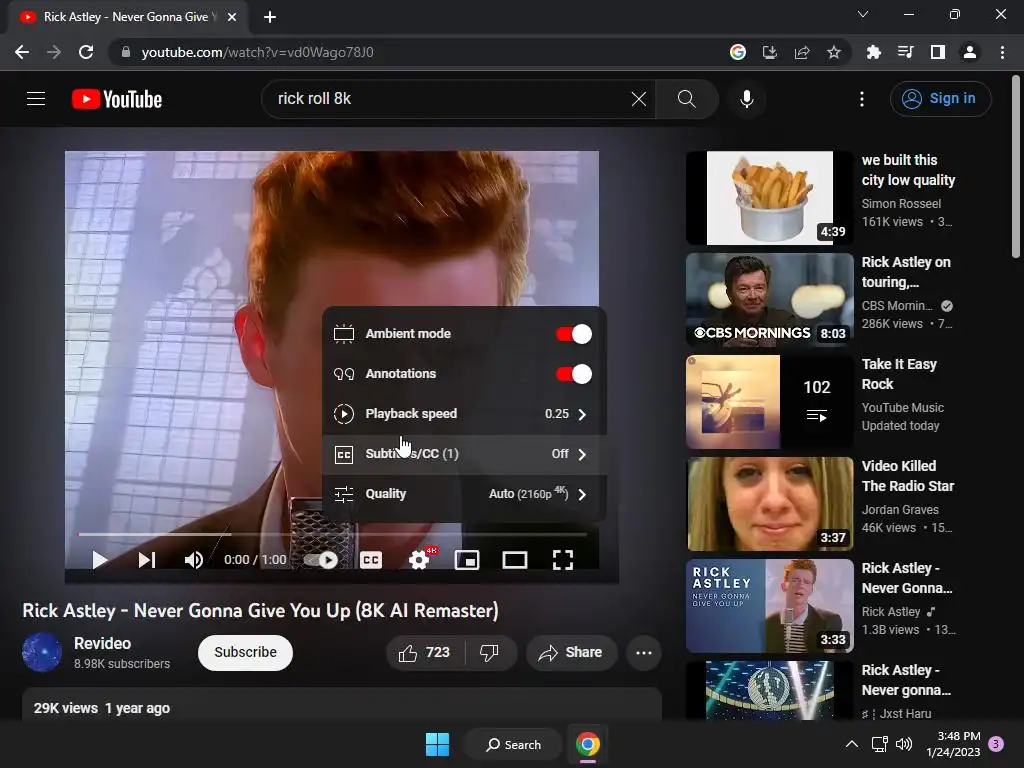Open the Windows Start menu

click(437, 744)
